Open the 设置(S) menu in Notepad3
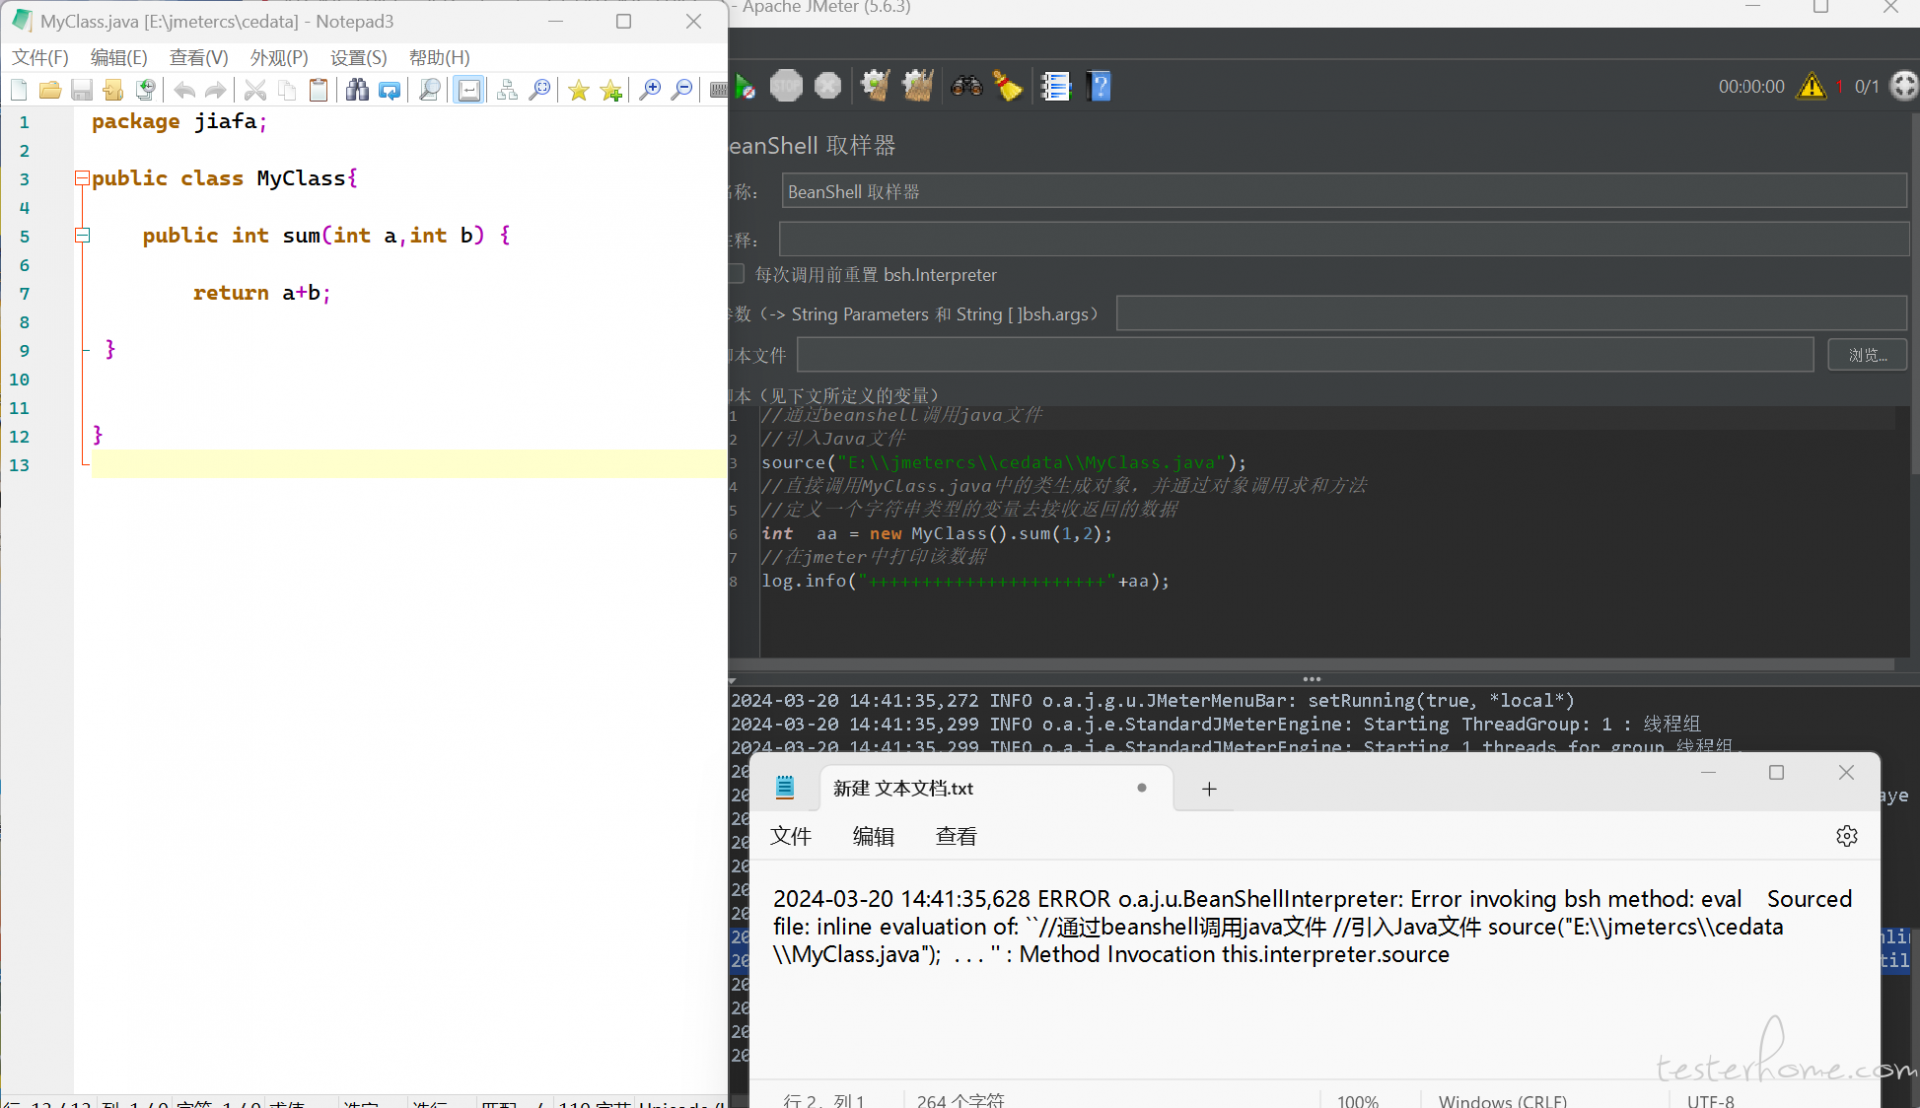The height and width of the screenshot is (1108, 1920). click(x=358, y=57)
